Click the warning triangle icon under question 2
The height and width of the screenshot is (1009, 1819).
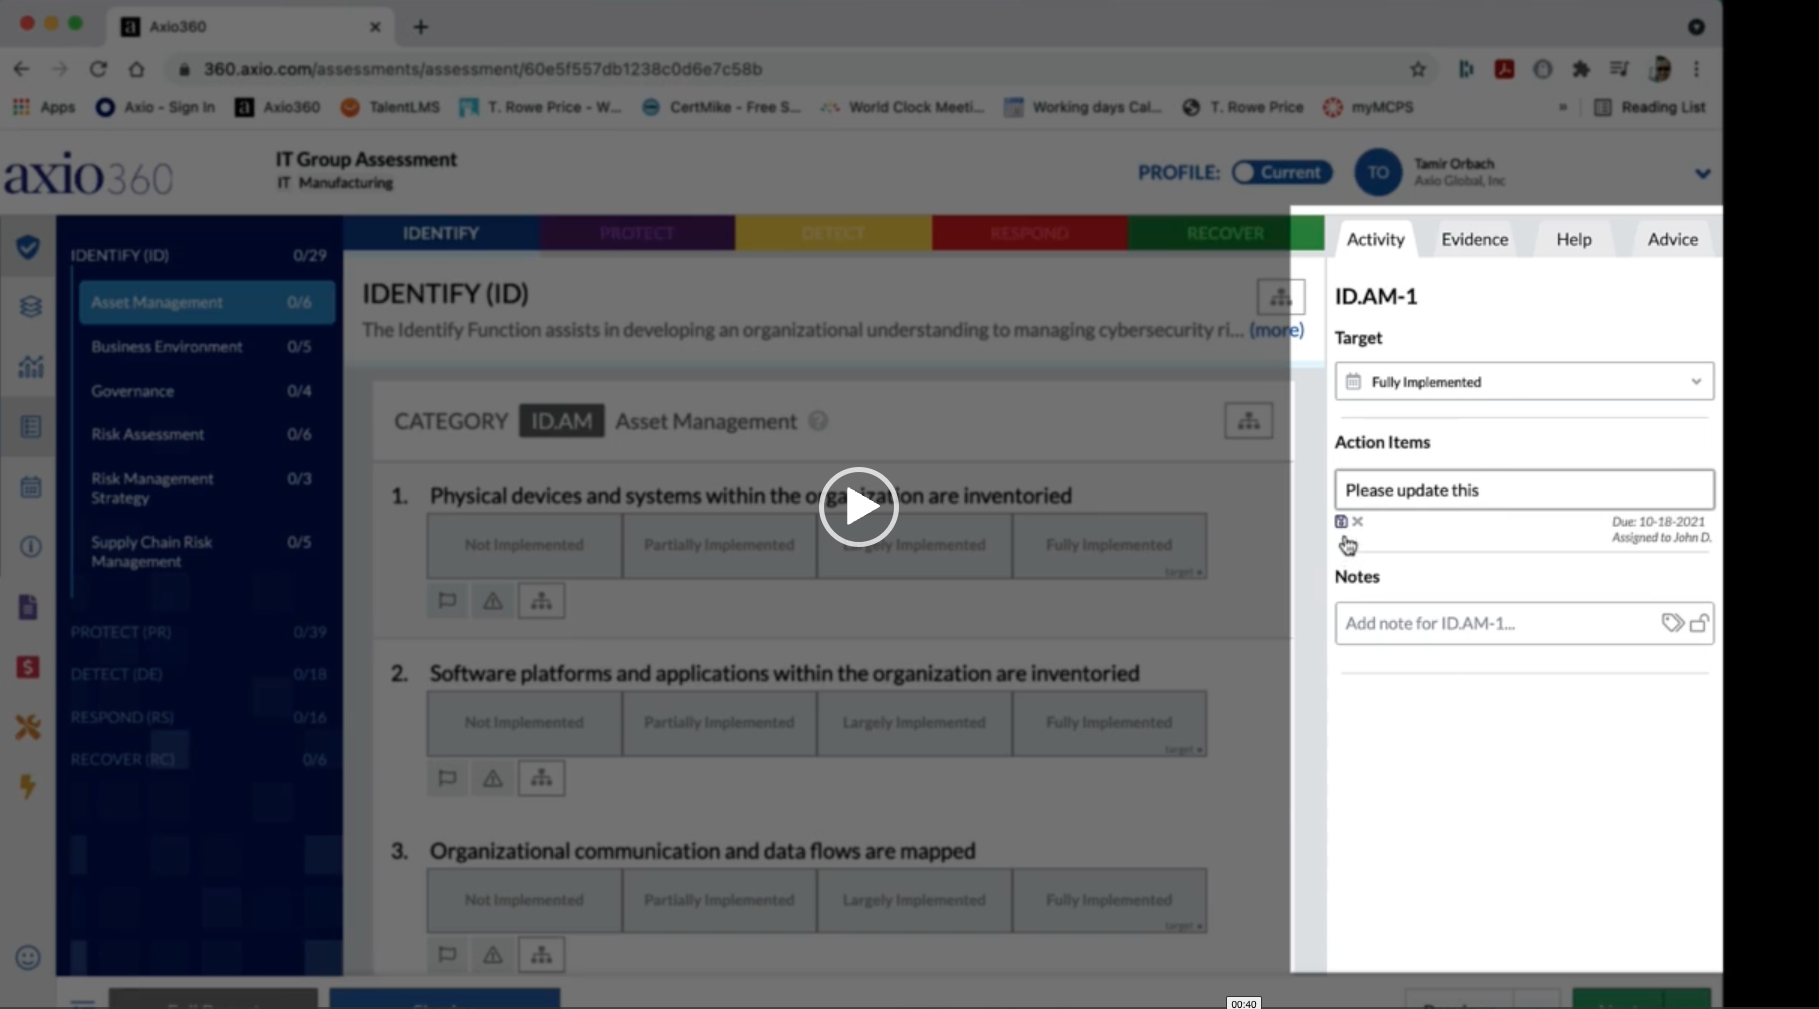click(x=493, y=778)
